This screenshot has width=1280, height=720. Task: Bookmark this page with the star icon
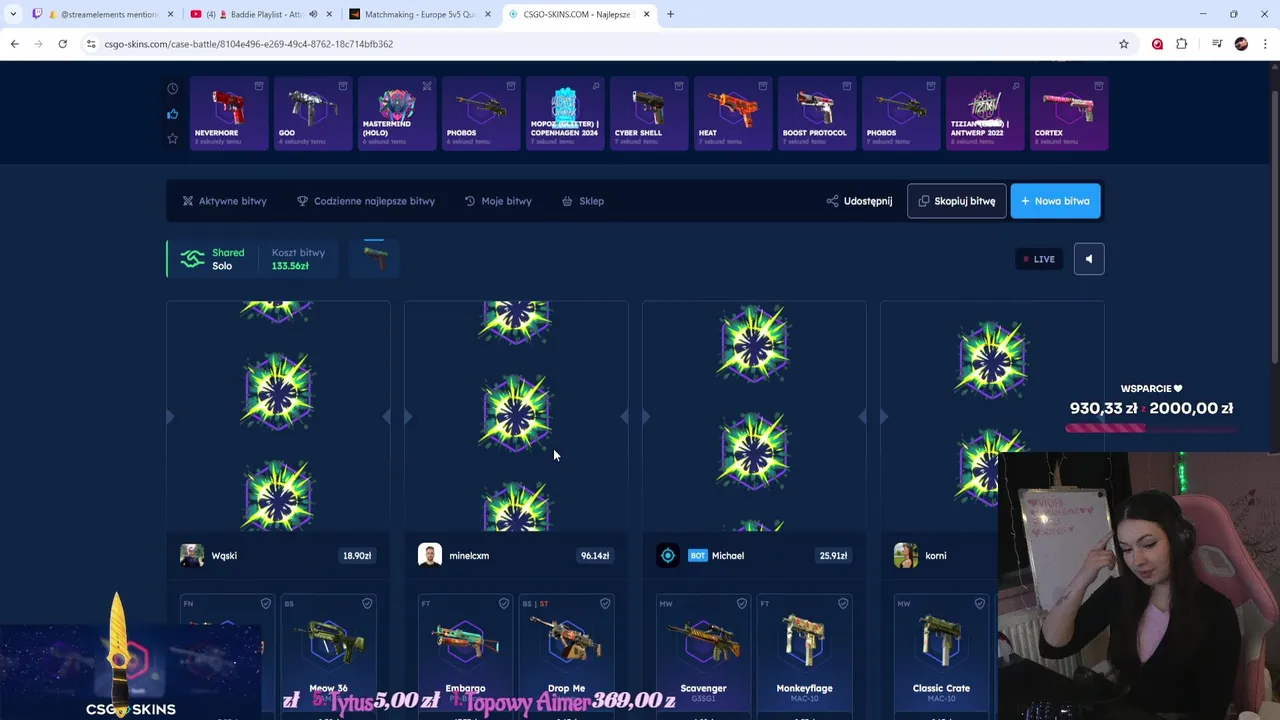pos(1124,44)
